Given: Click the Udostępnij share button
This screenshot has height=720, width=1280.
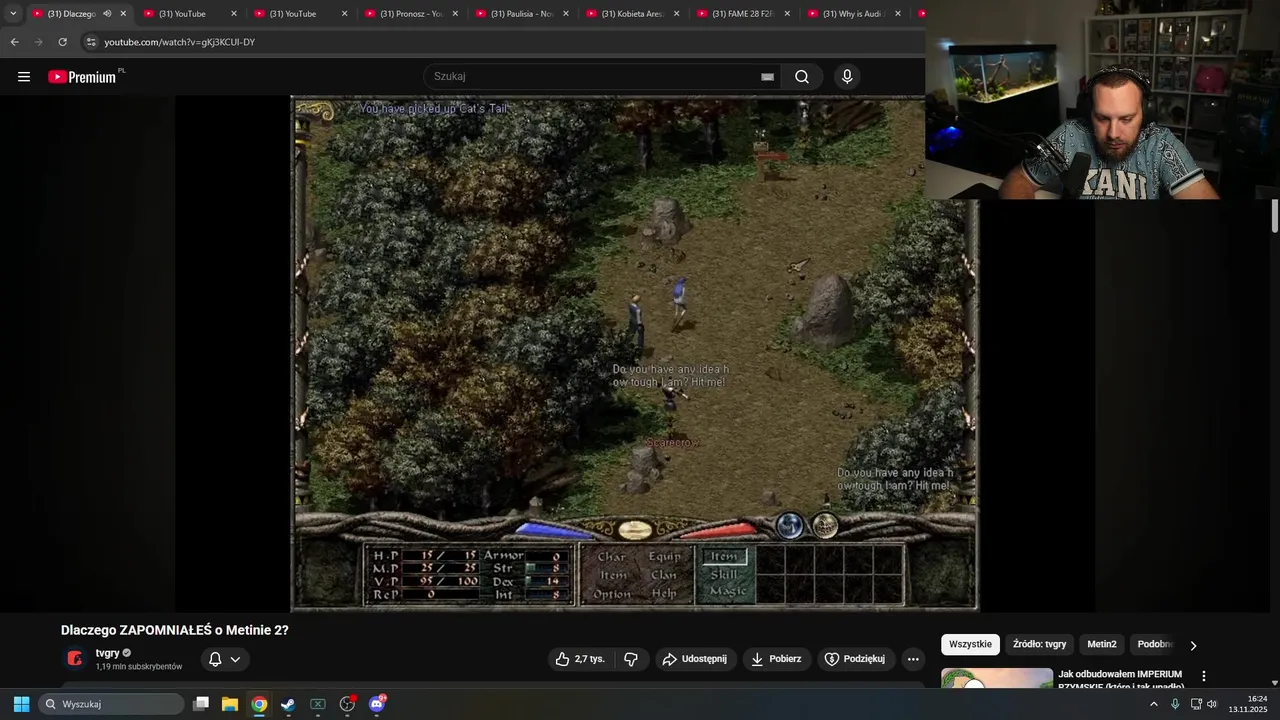Looking at the screenshot, I should click(695, 659).
